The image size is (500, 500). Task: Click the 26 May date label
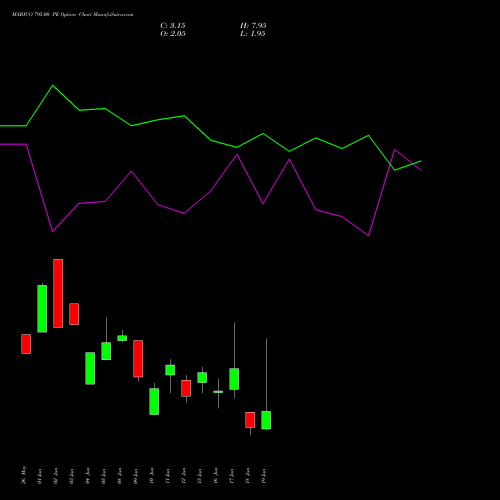pos(24,475)
